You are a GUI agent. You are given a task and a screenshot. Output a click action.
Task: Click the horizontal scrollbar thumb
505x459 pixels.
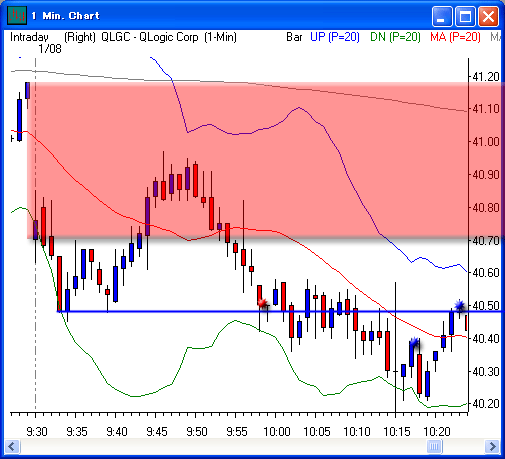[x=434, y=446]
